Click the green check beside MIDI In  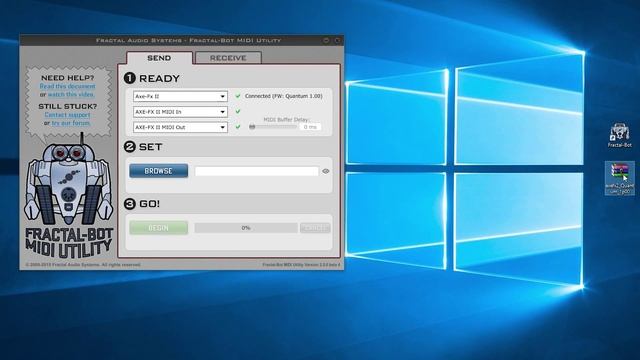click(x=238, y=111)
